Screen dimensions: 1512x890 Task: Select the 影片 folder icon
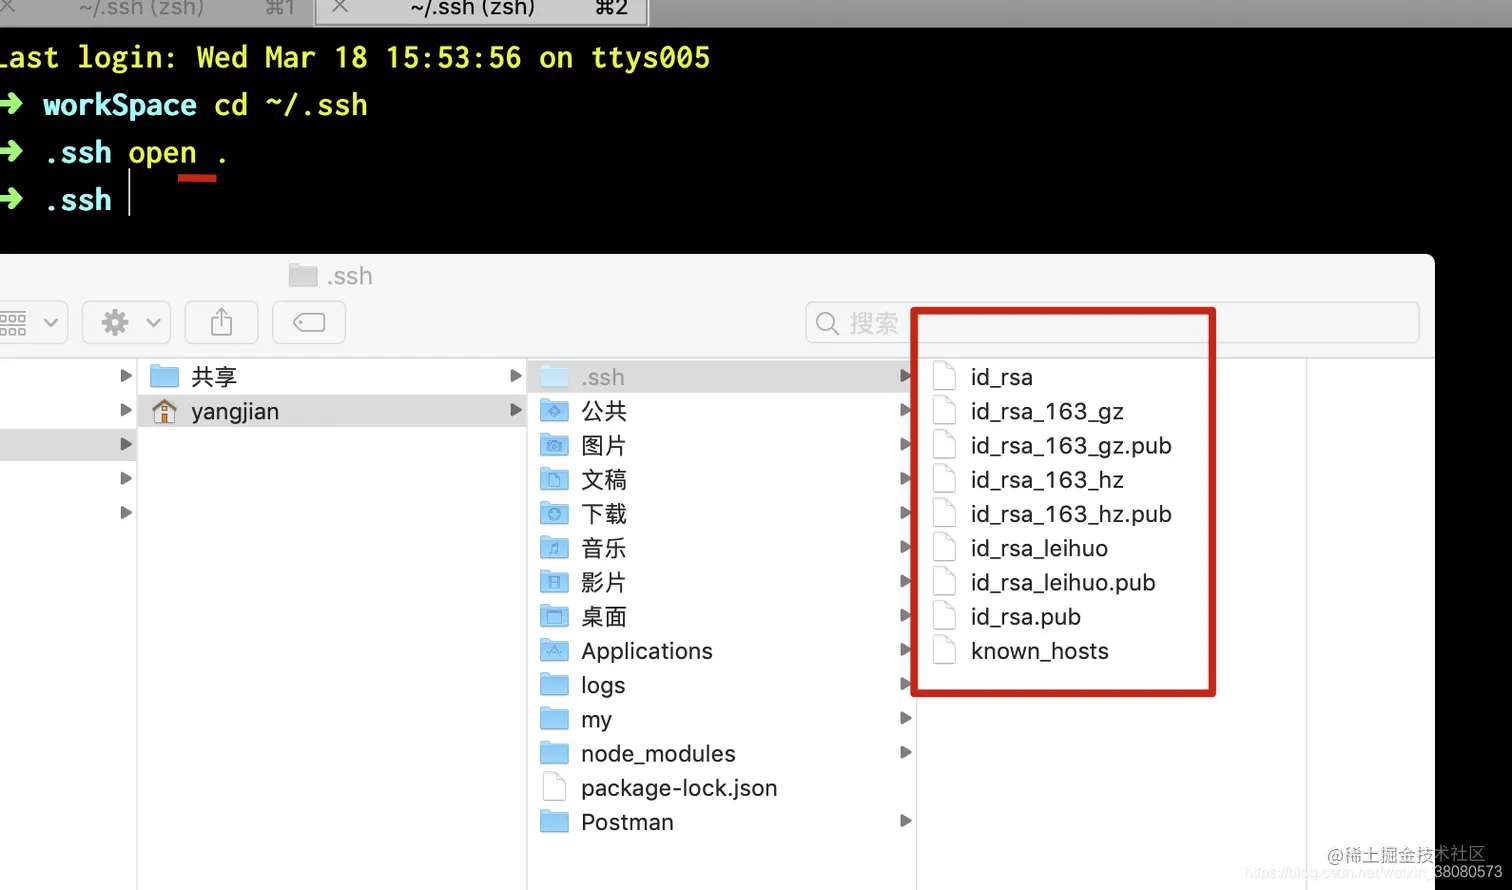click(x=554, y=582)
